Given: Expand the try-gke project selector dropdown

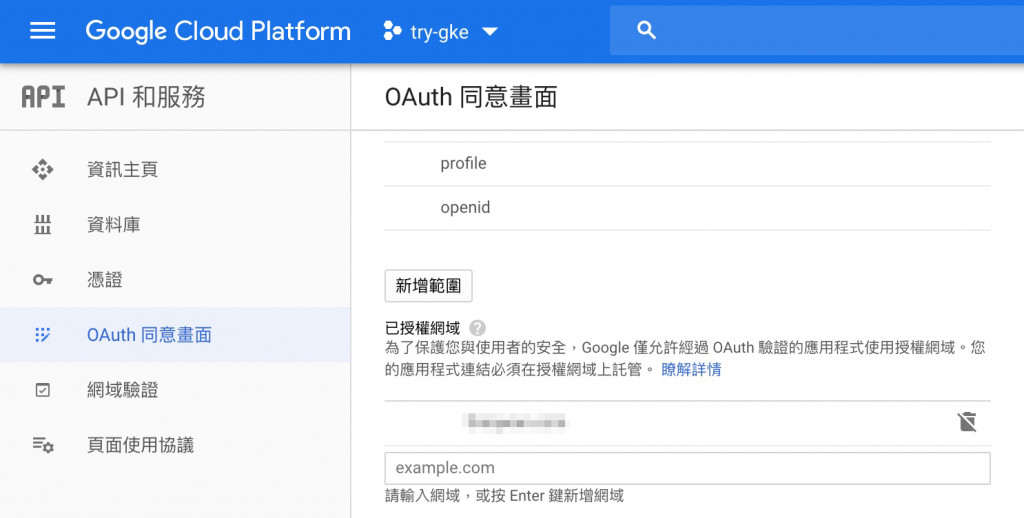Looking at the screenshot, I should pyautogui.click(x=490, y=31).
